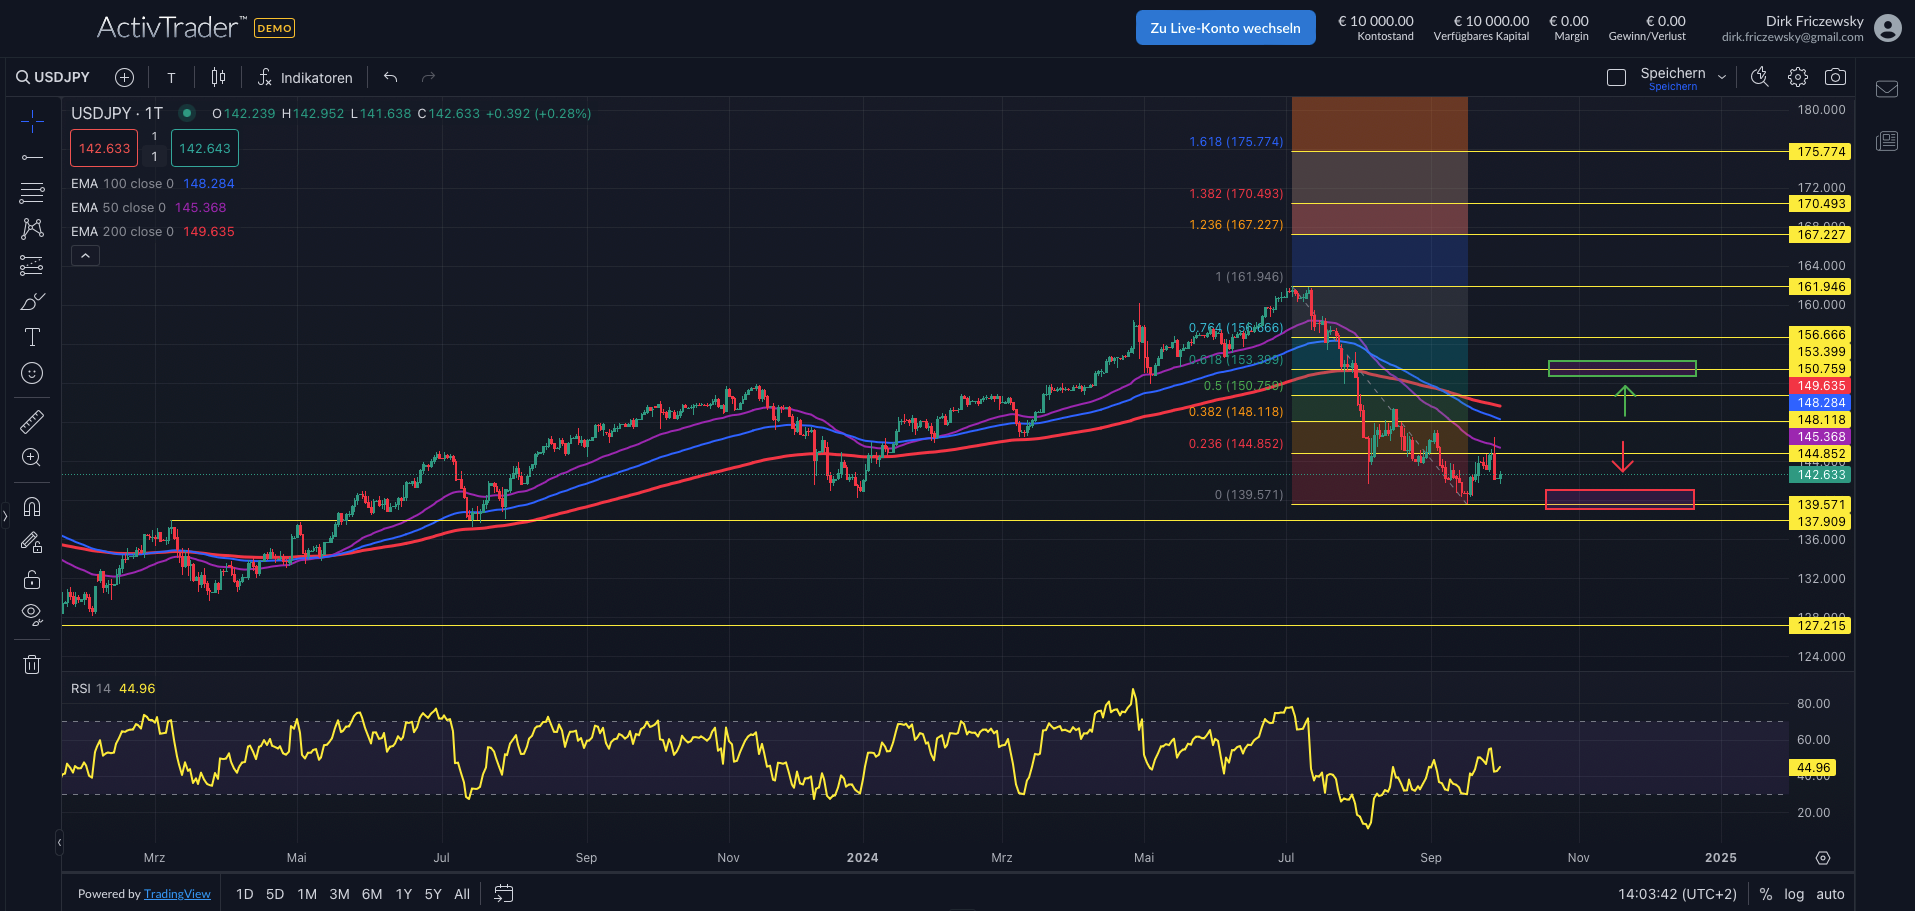Viewport: 1915px width, 911px height.
Task: Activate the zoom-in tool
Action: 32,457
